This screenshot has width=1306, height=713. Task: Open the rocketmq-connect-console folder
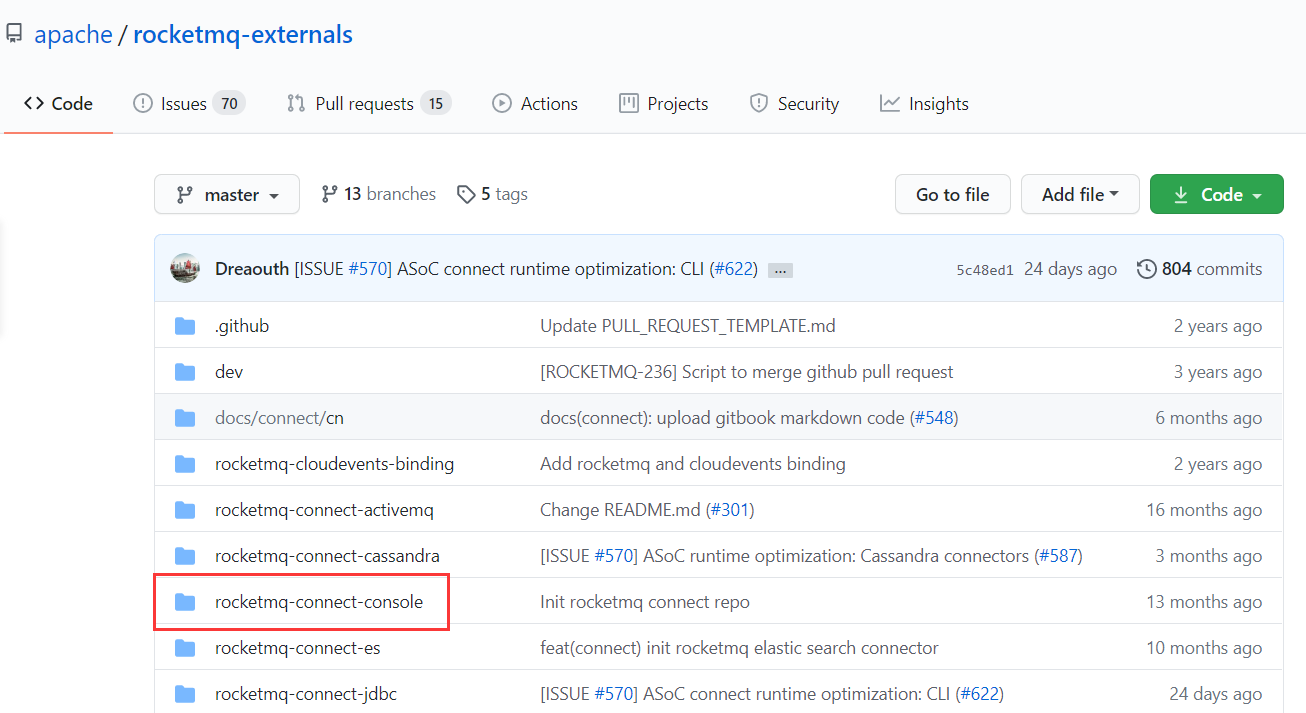319,602
